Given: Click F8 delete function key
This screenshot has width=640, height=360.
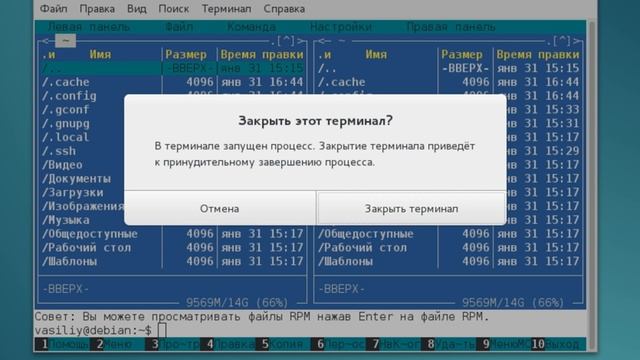Looking at the screenshot, I should click(x=448, y=344).
